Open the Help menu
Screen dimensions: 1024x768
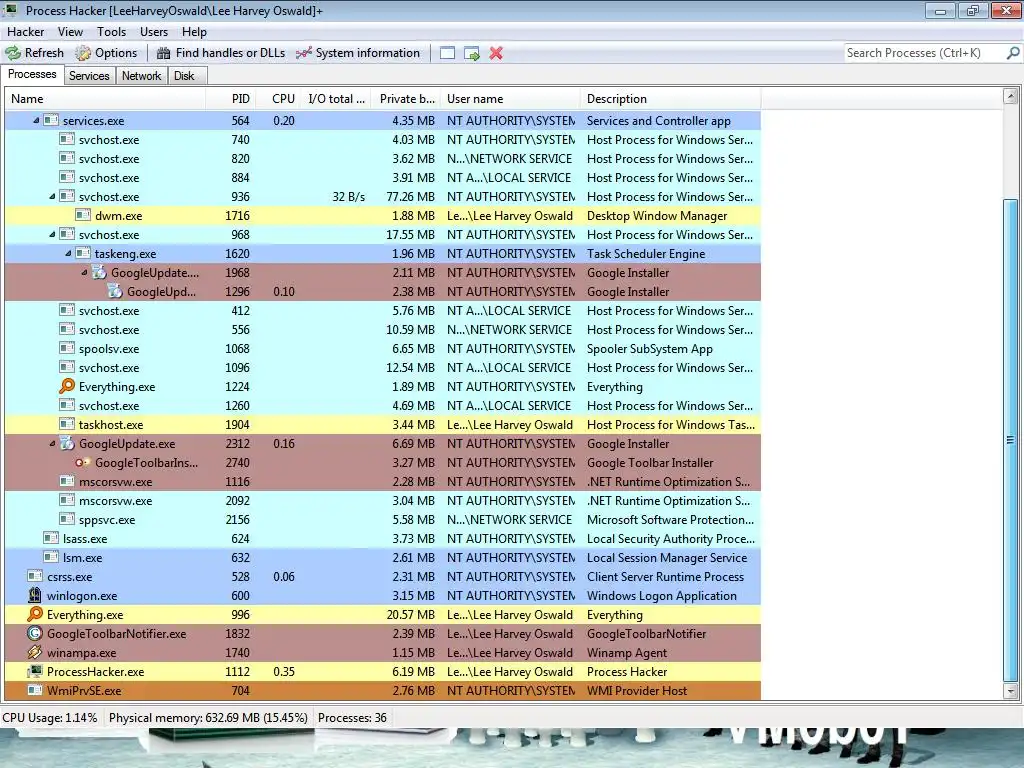click(x=194, y=31)
